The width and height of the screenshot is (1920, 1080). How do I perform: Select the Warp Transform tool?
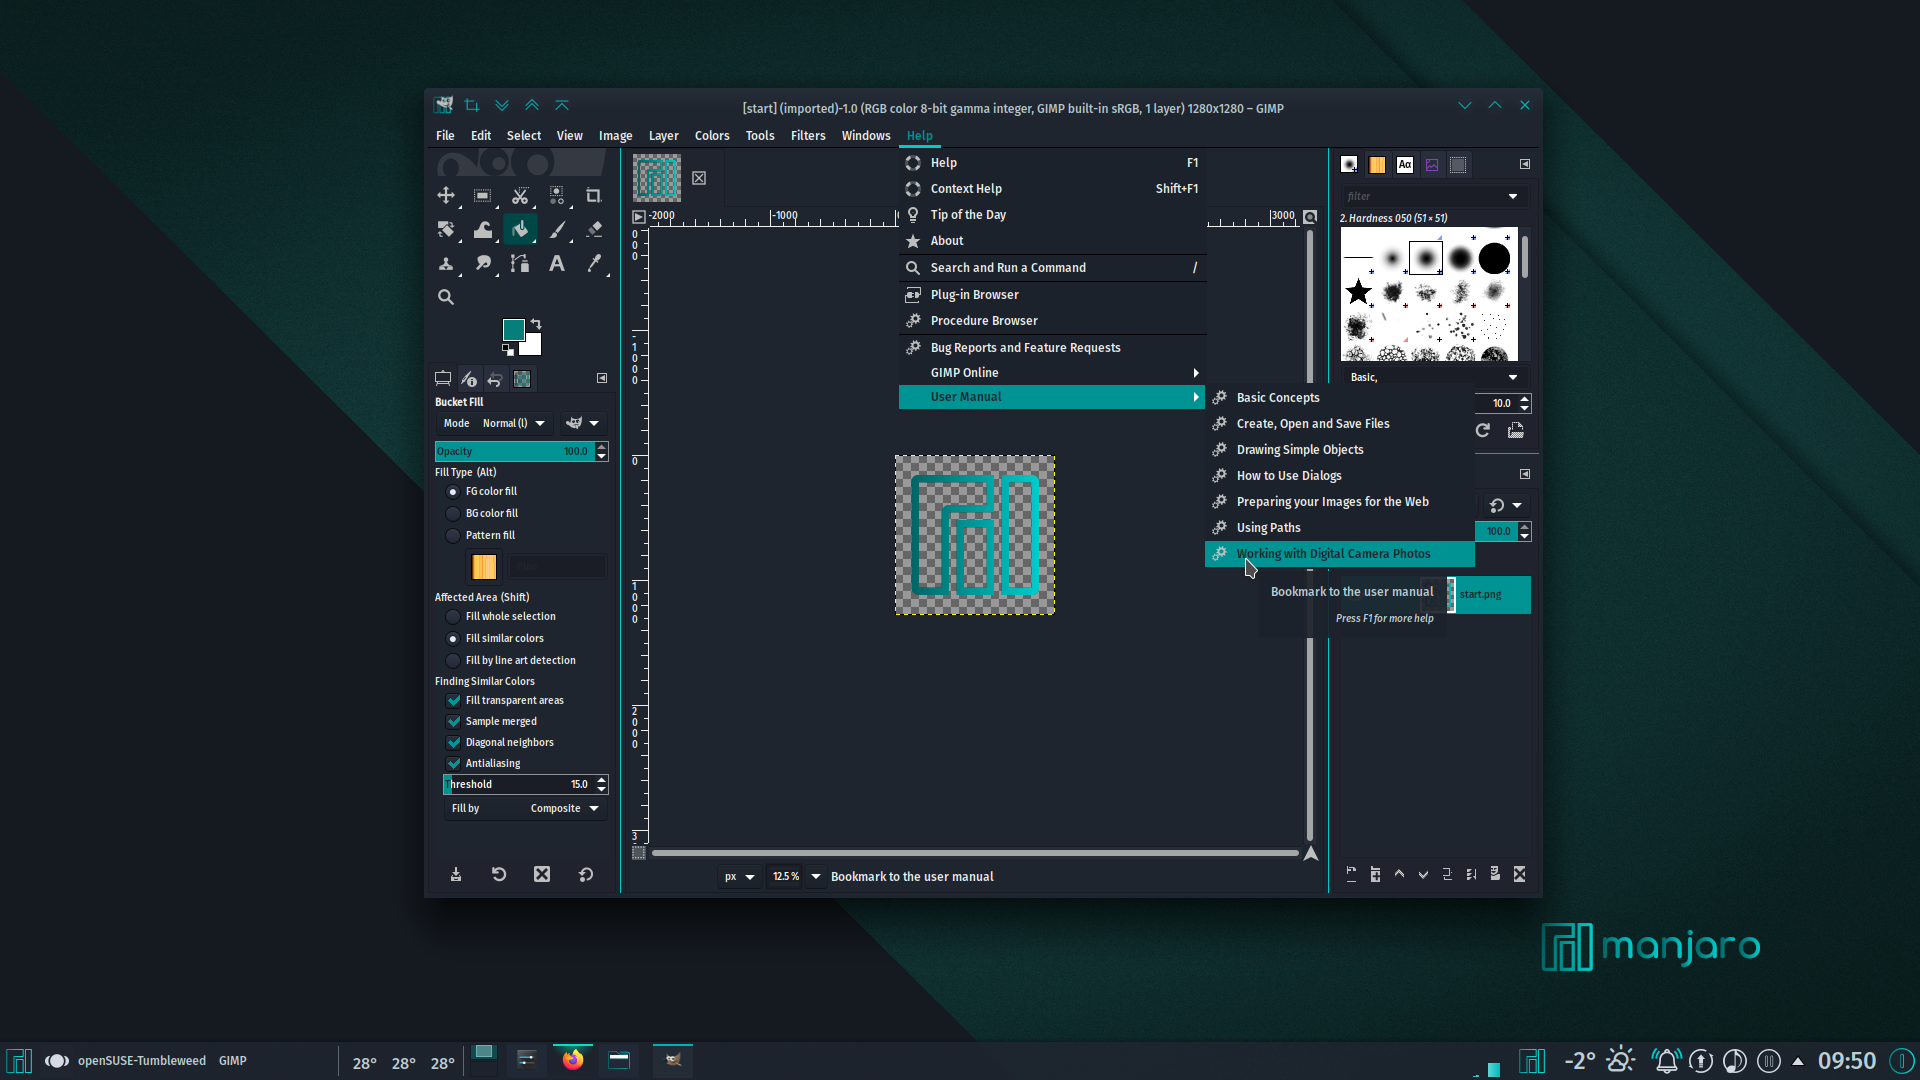point(483,229)
